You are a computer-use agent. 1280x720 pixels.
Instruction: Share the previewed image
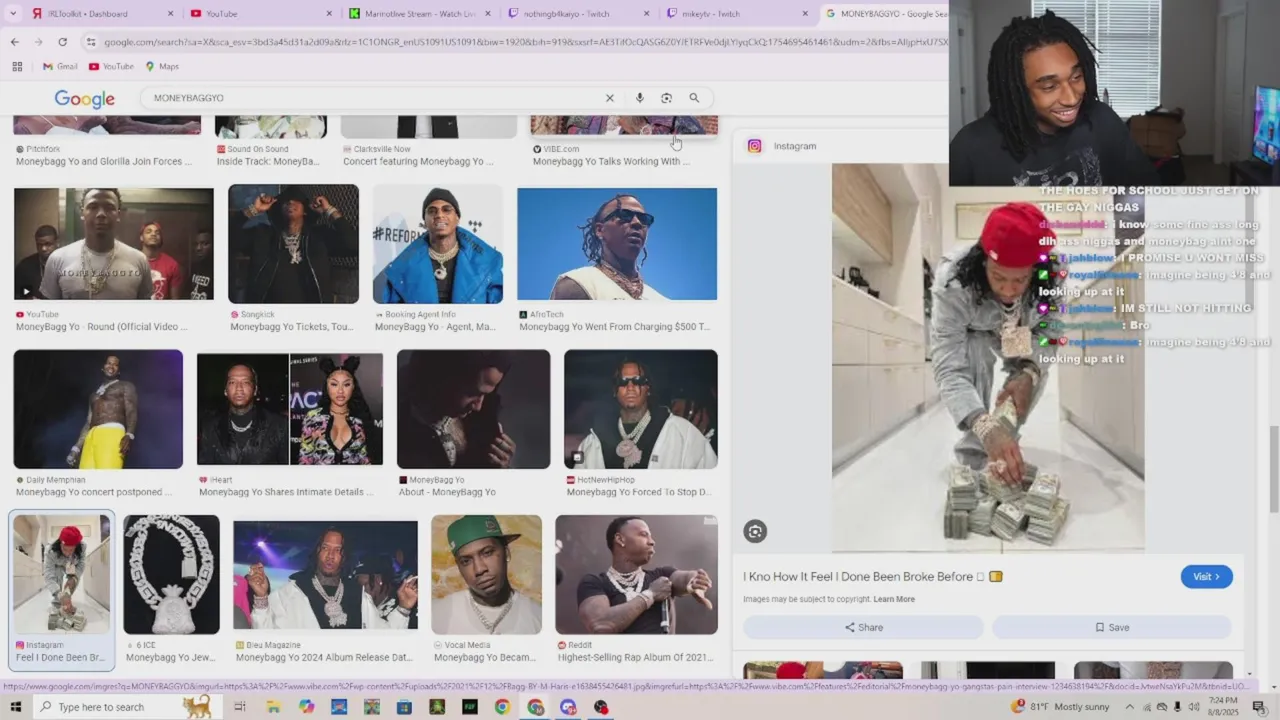[x=863, y=627]
